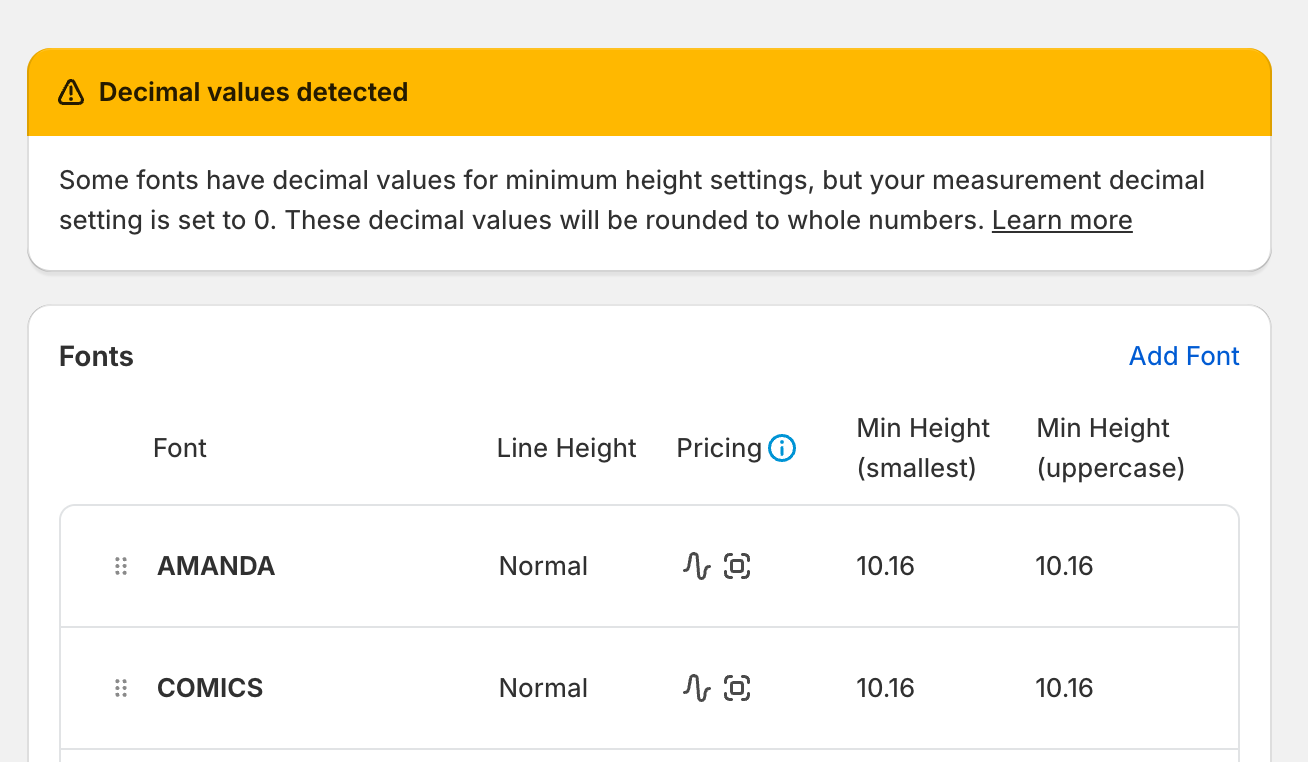Click COMICS's uppercase min height value
The image size is (1308, 762).
click(1064, 689)
